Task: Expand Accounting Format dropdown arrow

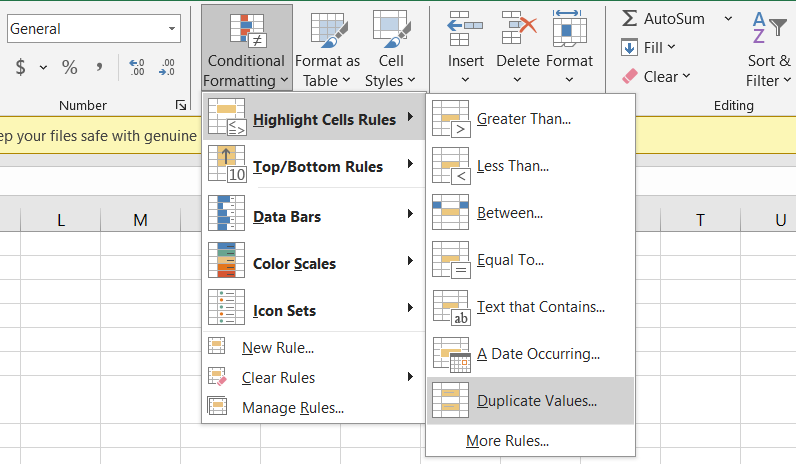Action: pos(44,67)
